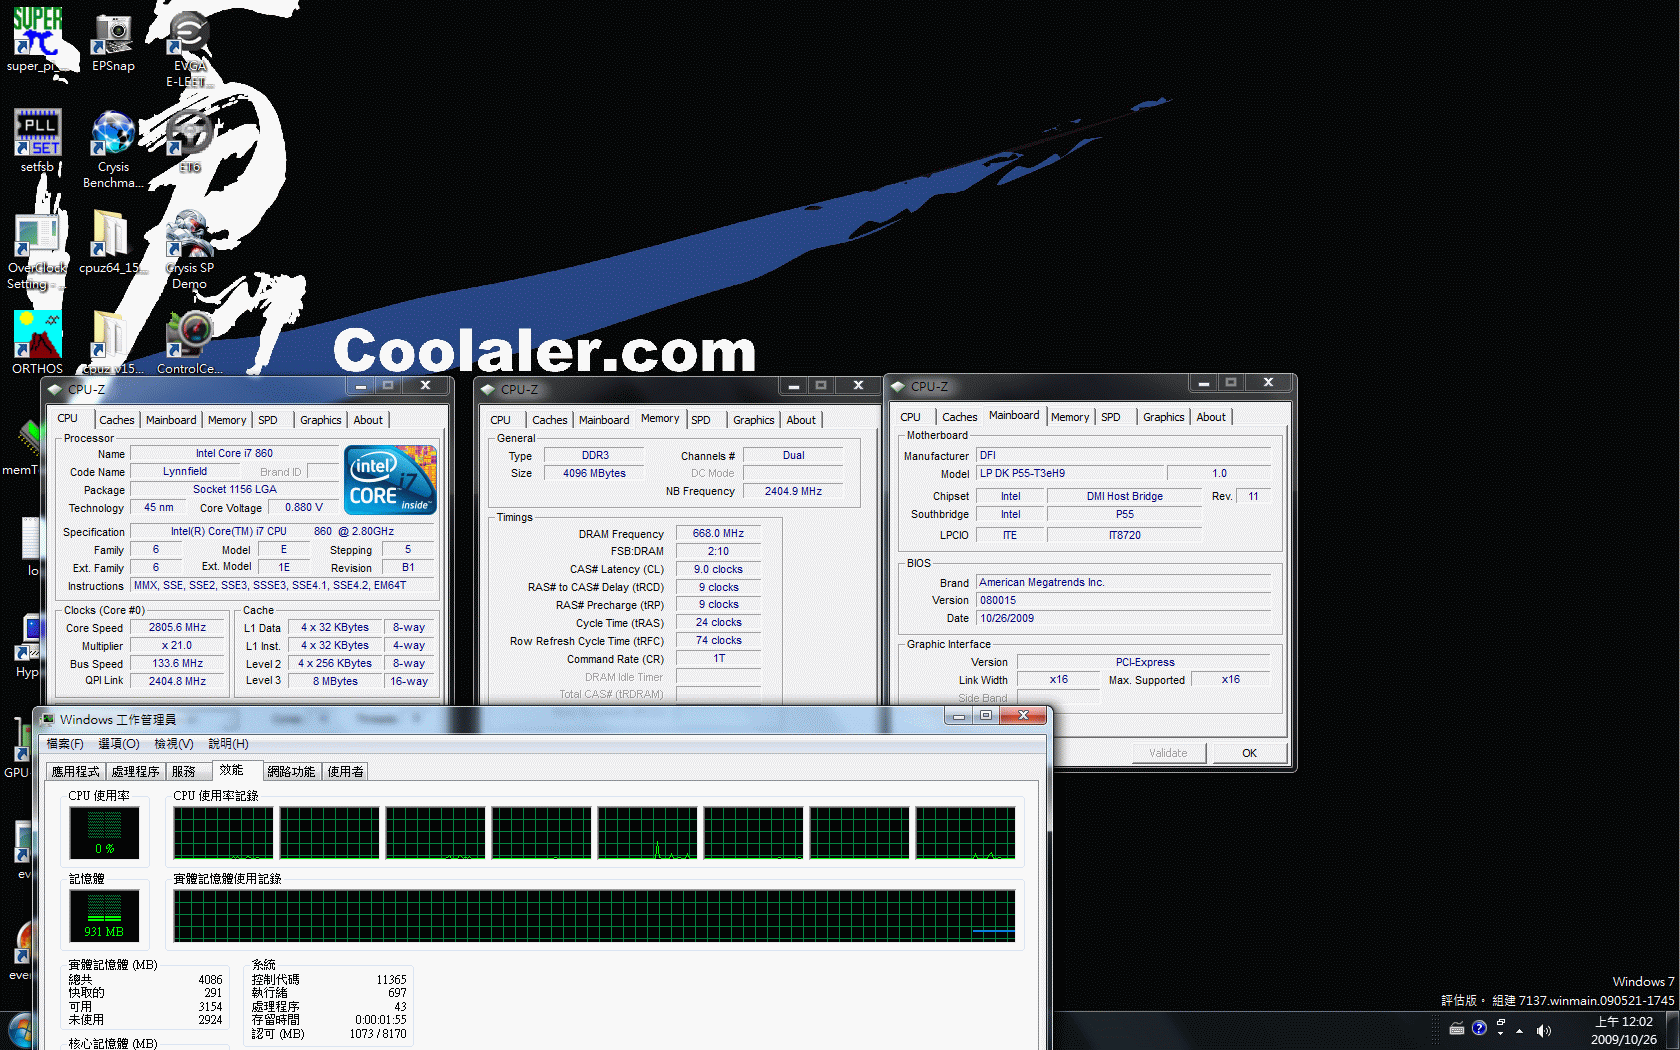
Task: Click the Intel Core i7 logo in CPU-Z
Action: 390,480
